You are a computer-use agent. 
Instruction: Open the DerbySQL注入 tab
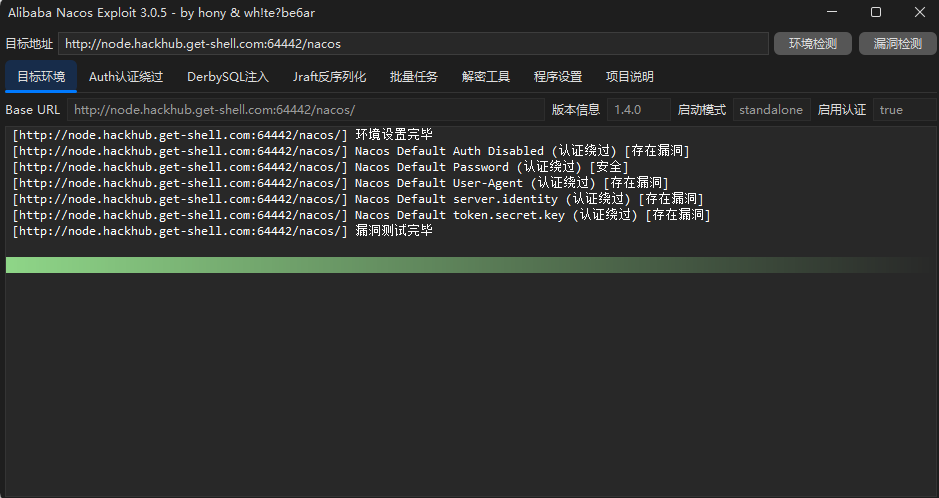pyautogui.click(x=228, y=77)
